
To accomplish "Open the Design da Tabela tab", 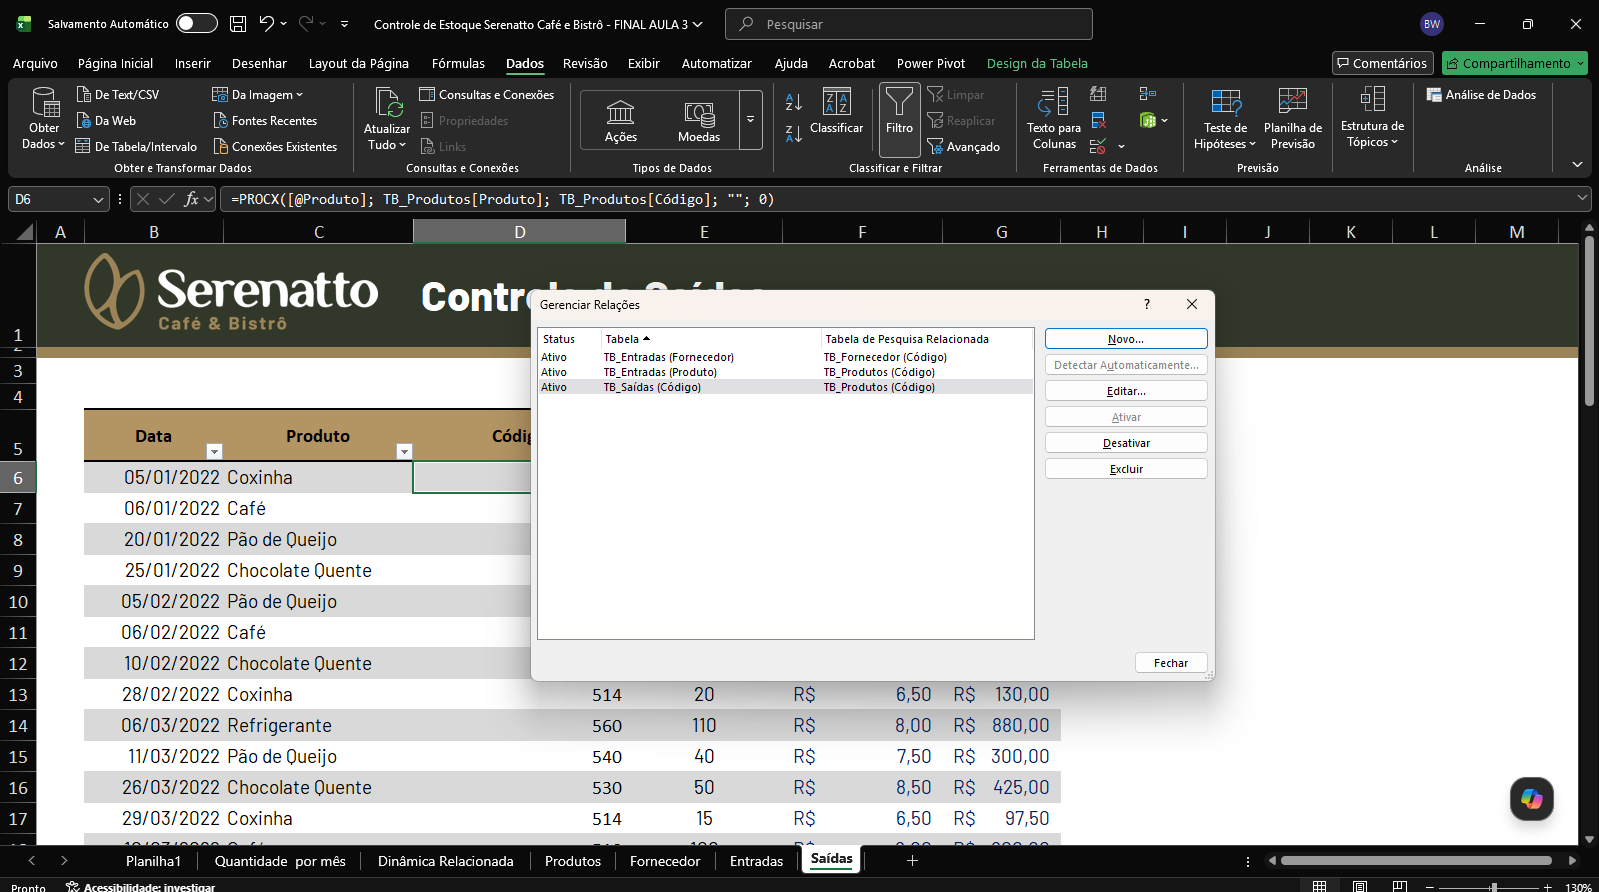I will point(1037,63).
